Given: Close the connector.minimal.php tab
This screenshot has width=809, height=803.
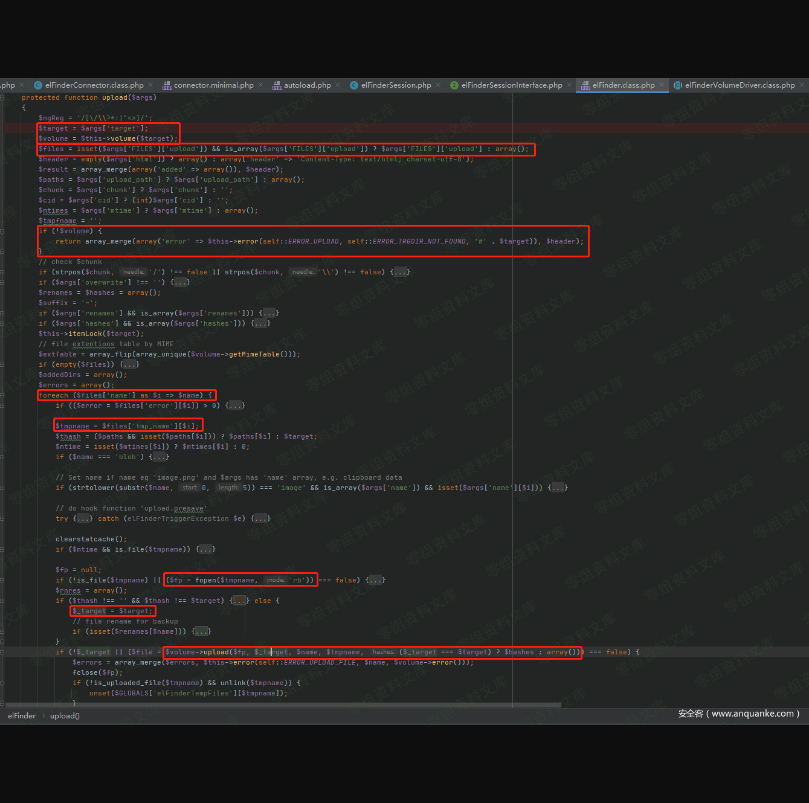Looking at the screenshot, I should pyautogui.click(x=260, y=86).
